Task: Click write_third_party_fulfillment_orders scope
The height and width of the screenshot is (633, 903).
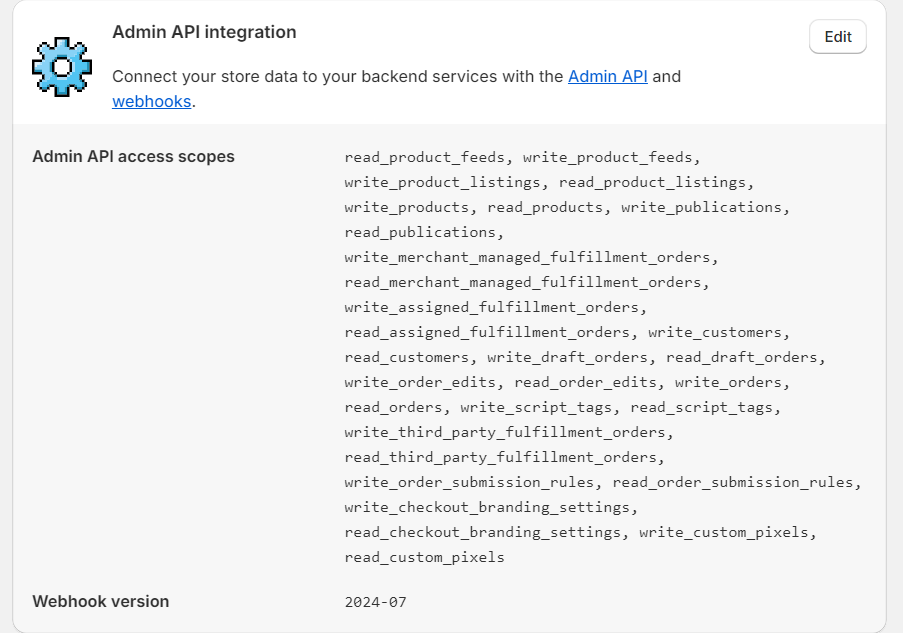Action: (x=505, y=432)
